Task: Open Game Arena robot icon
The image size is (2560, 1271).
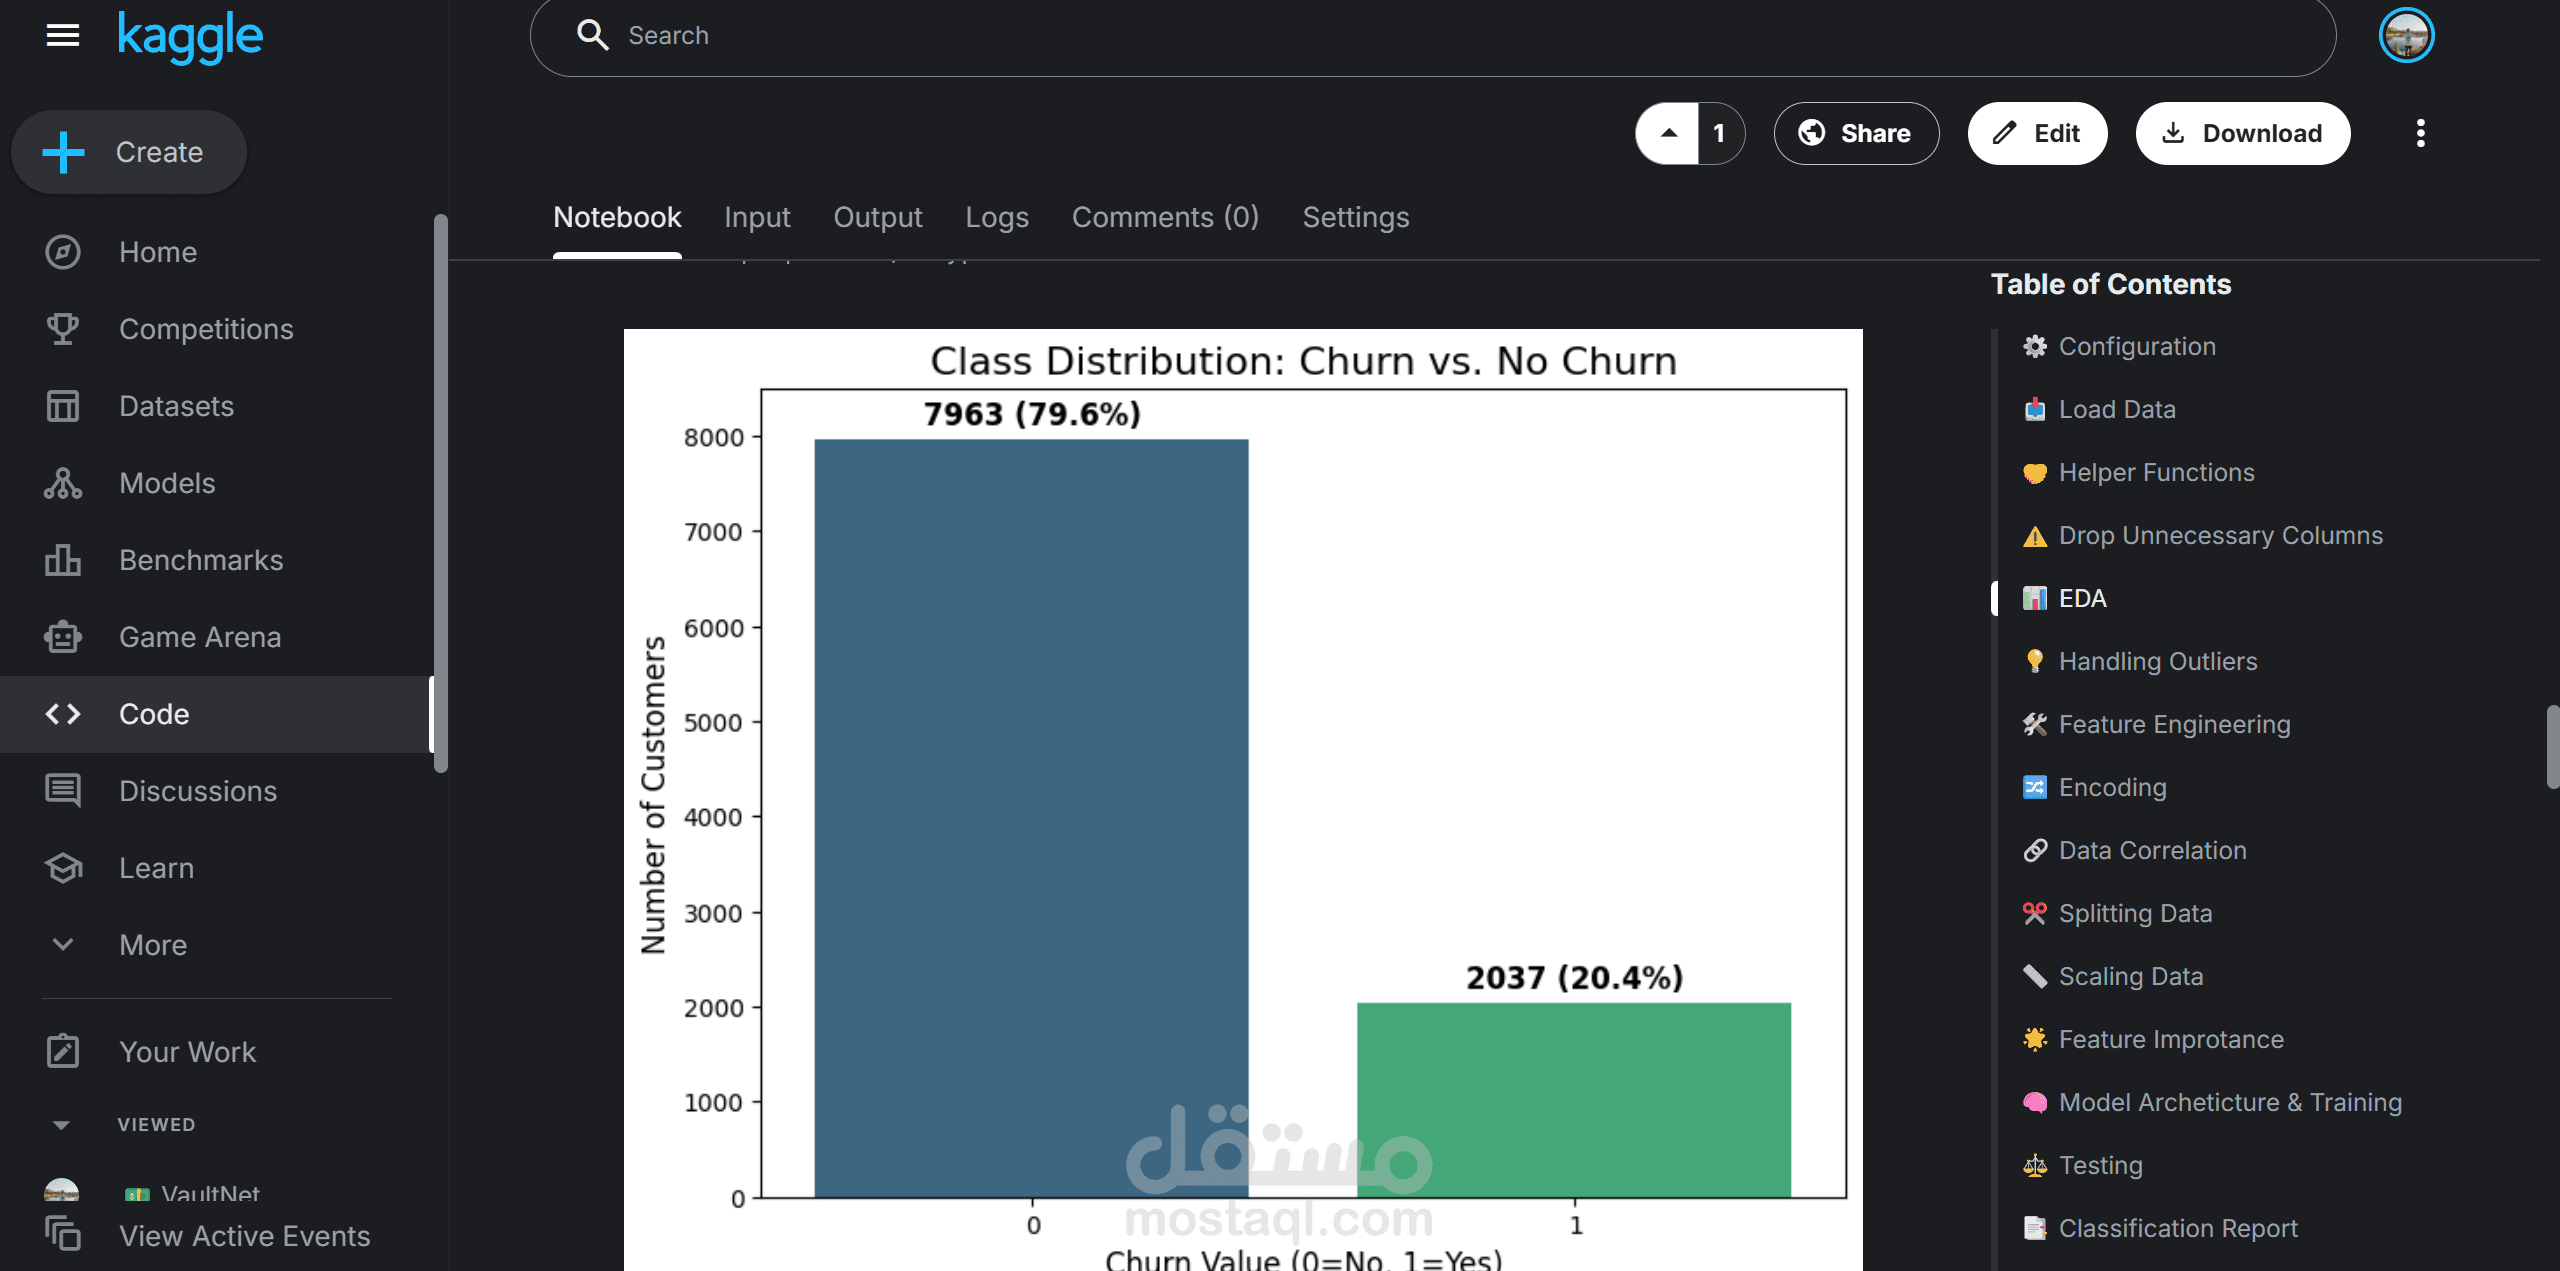Action: (x=62, y=637)
